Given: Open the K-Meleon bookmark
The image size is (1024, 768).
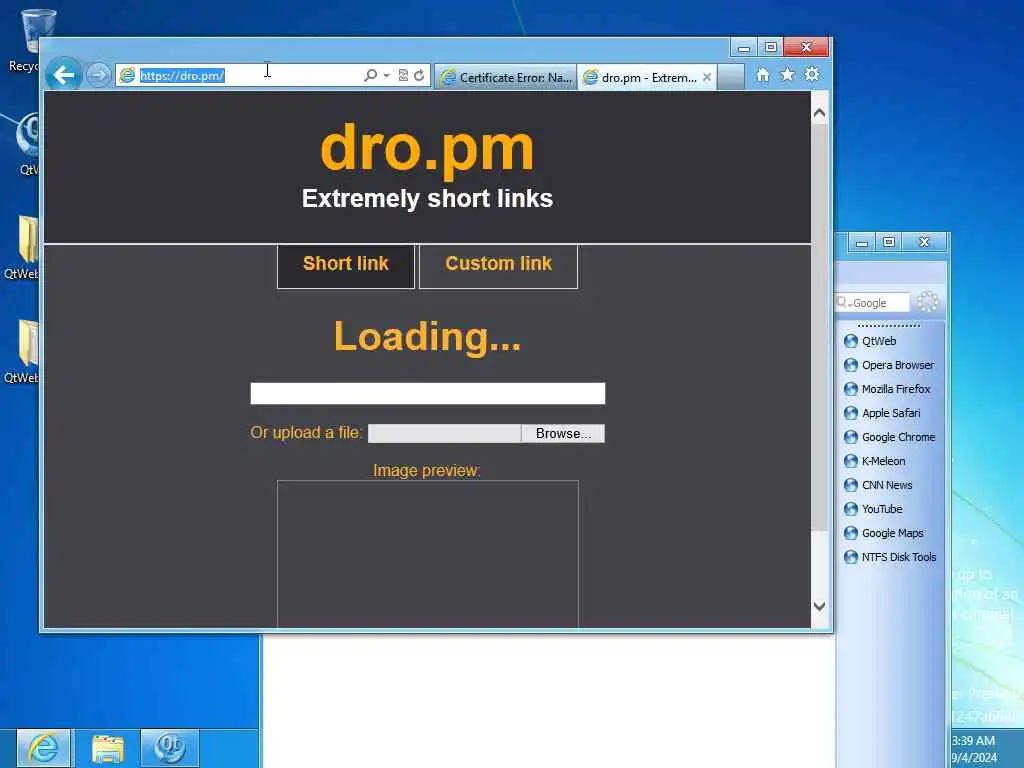Looking at the screenshot, I should click(883, 461).
